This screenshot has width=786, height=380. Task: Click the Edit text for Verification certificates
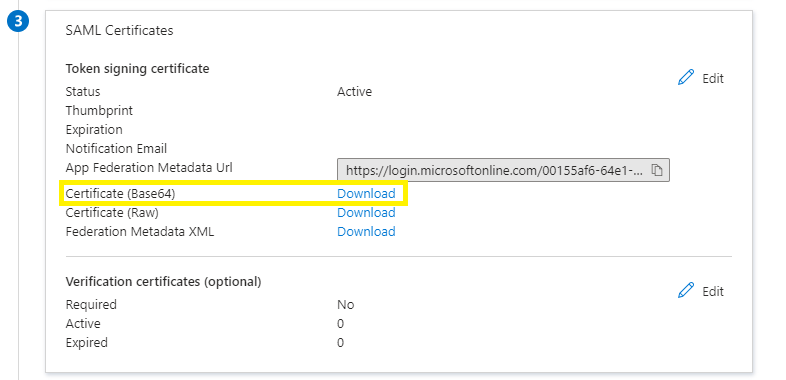[713, 291]
